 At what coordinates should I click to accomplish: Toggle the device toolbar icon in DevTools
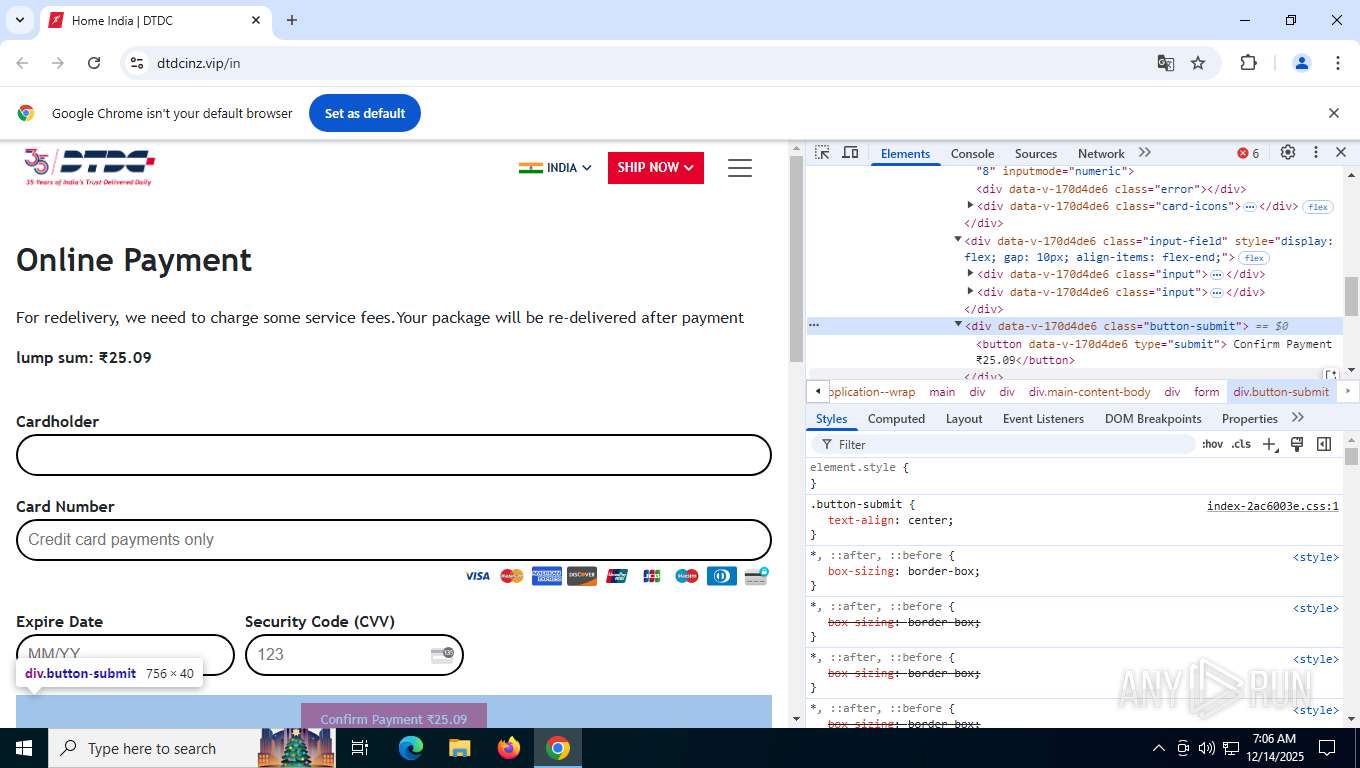tap(850, 153)
